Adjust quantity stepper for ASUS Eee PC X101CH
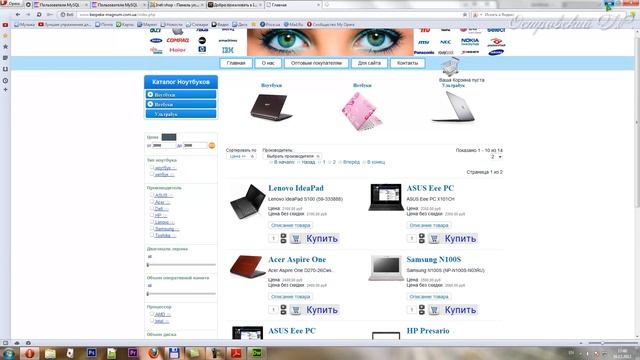Screen dimensions: 640x360 (x=422, y=238)
